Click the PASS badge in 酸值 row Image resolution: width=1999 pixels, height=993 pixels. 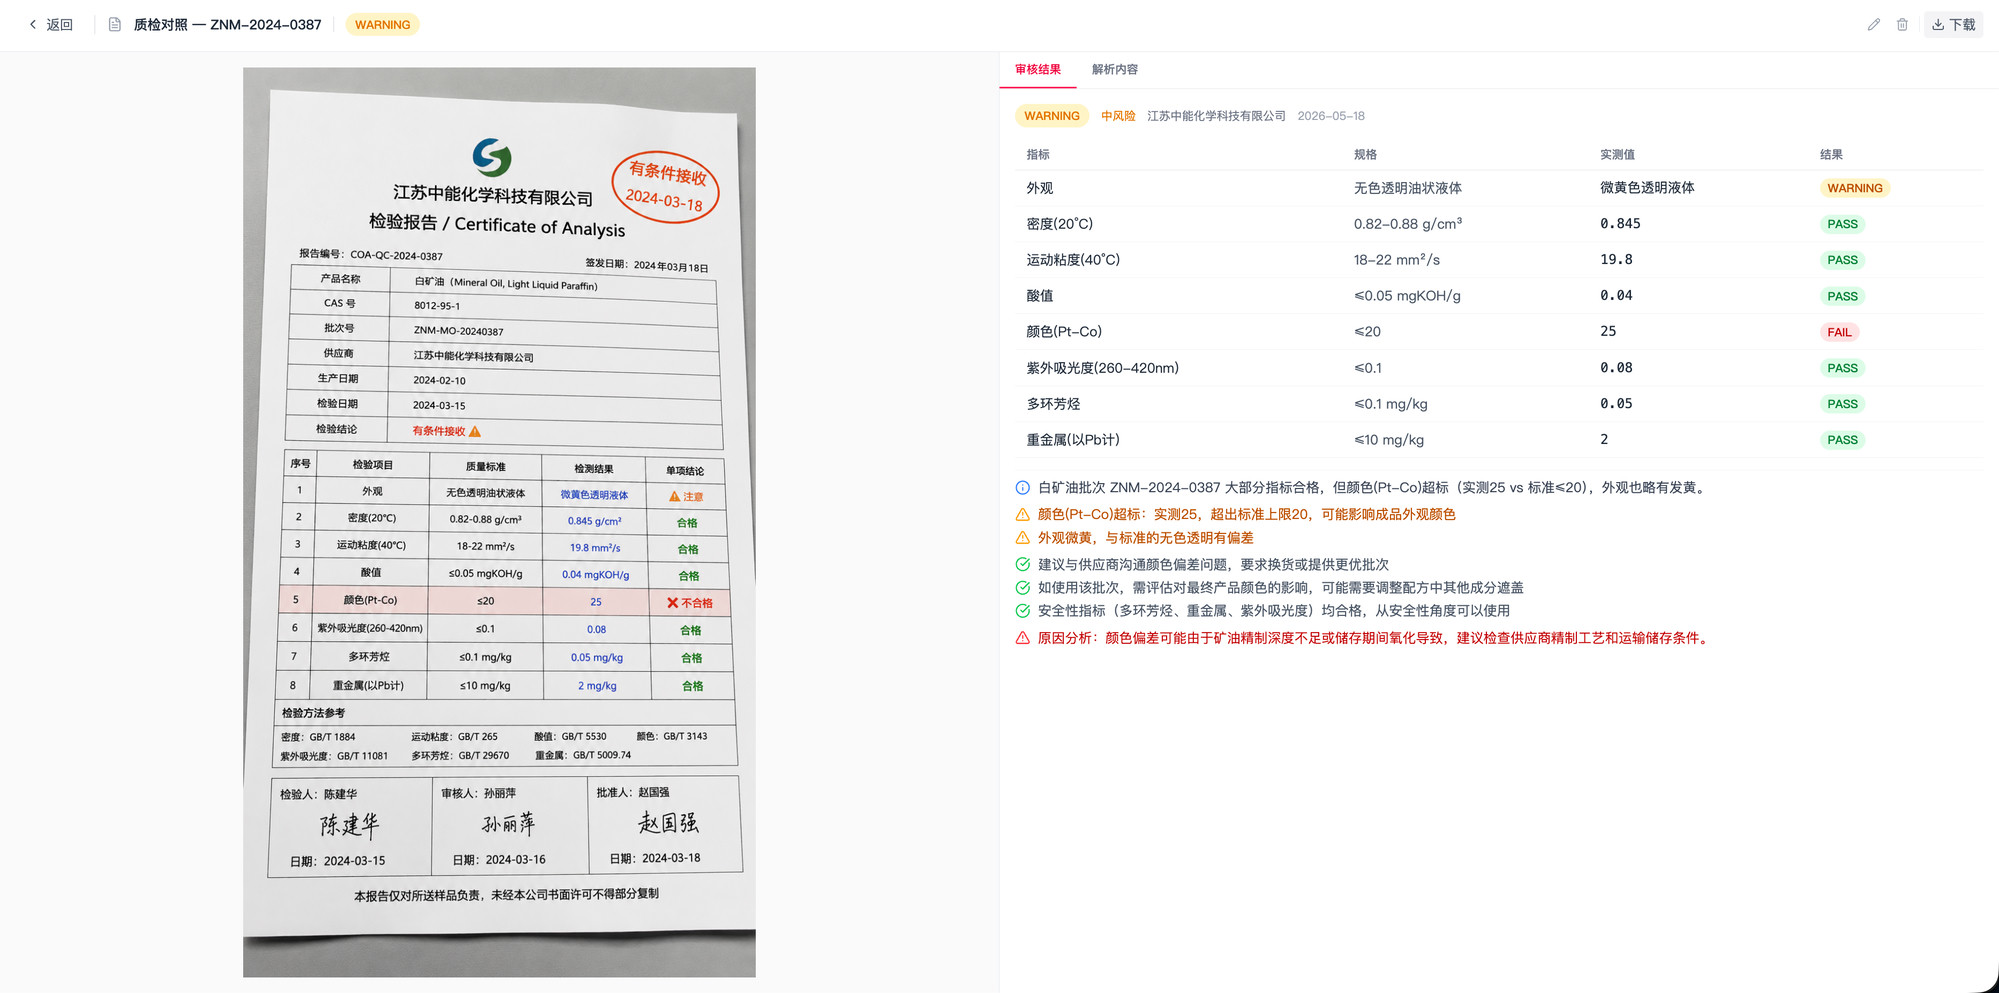(x=1842, y=296)
